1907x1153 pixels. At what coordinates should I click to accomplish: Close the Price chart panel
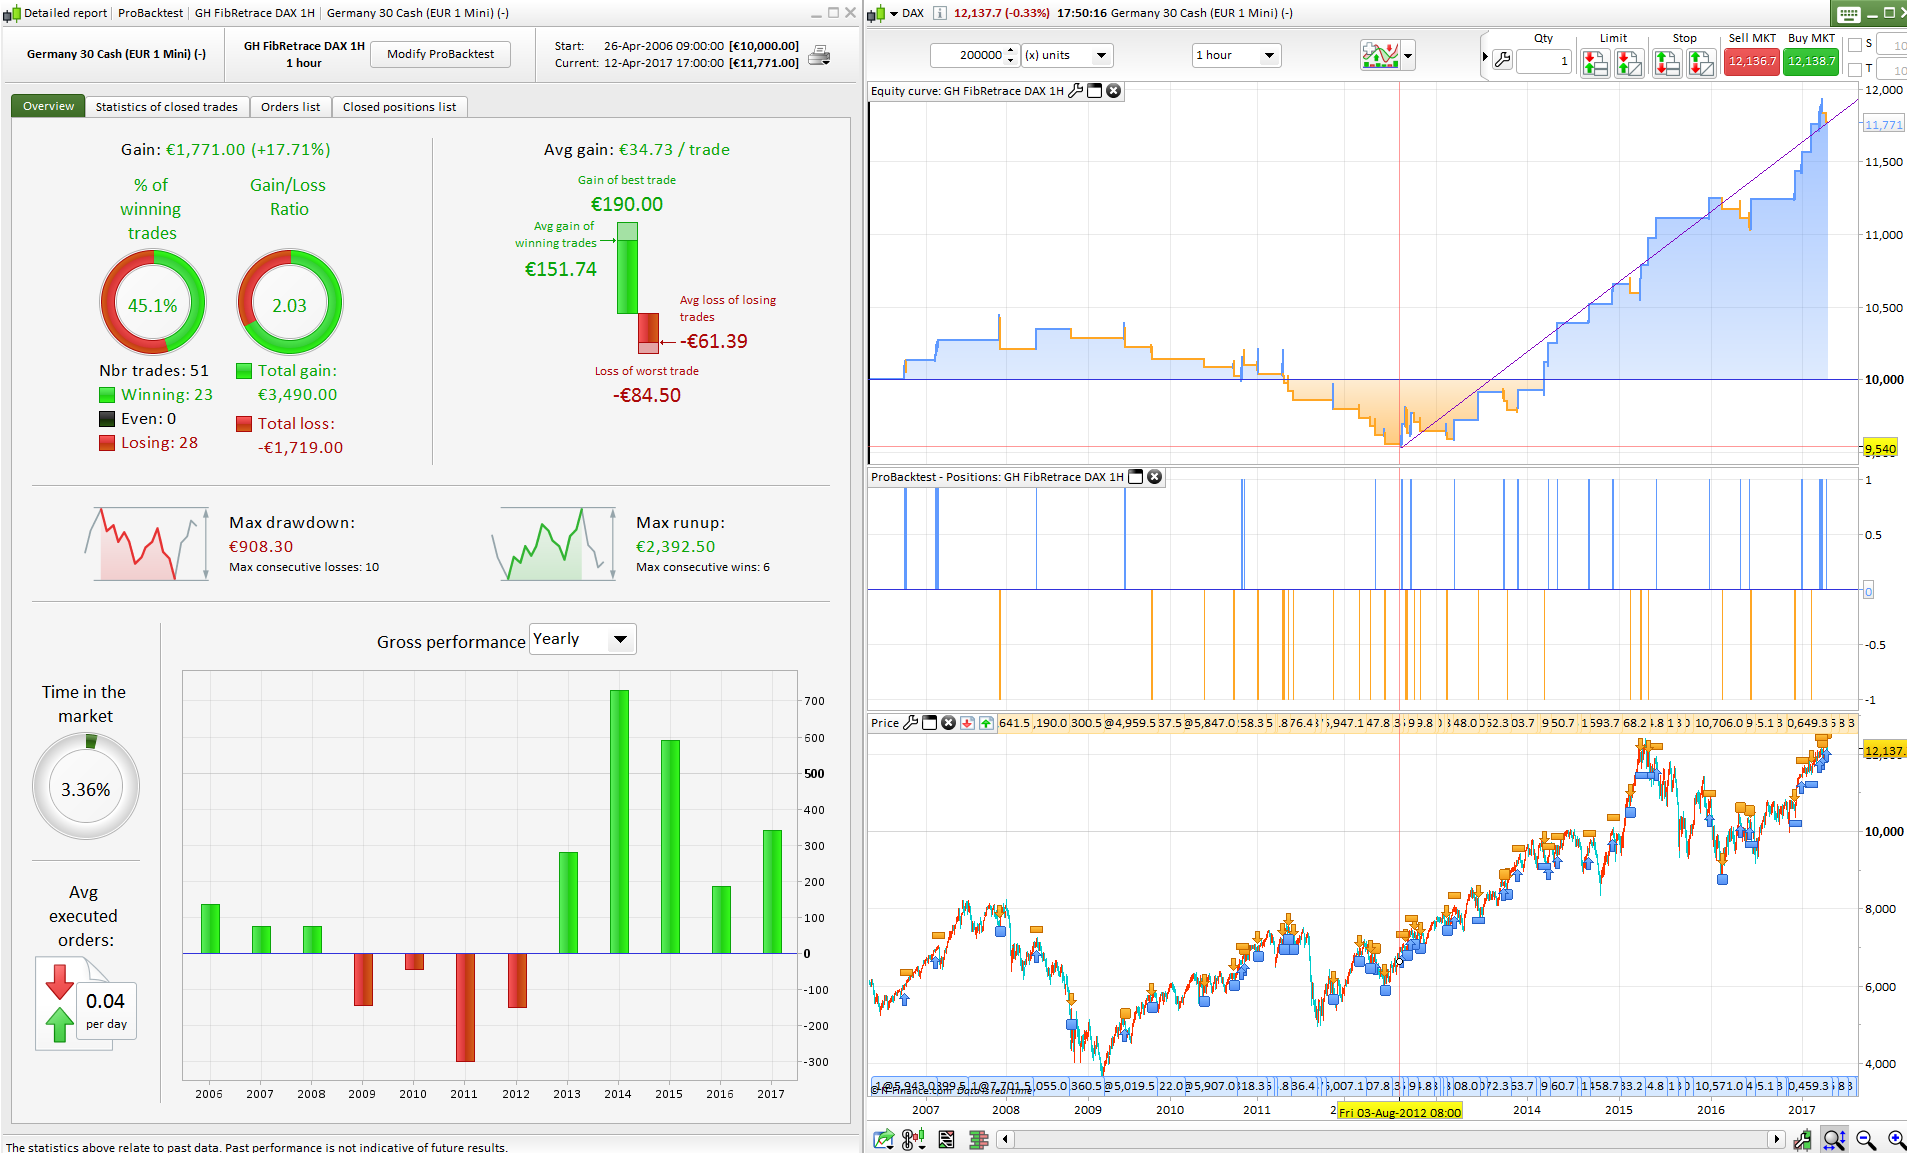click(x=949, y=723)
